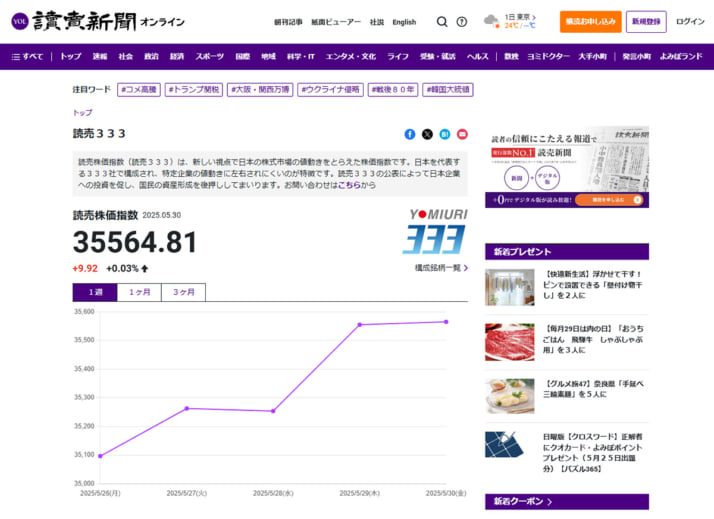Click the #大阪・関西万博 keyword tag
Viewport: 714px width, 519px height.
260,90
